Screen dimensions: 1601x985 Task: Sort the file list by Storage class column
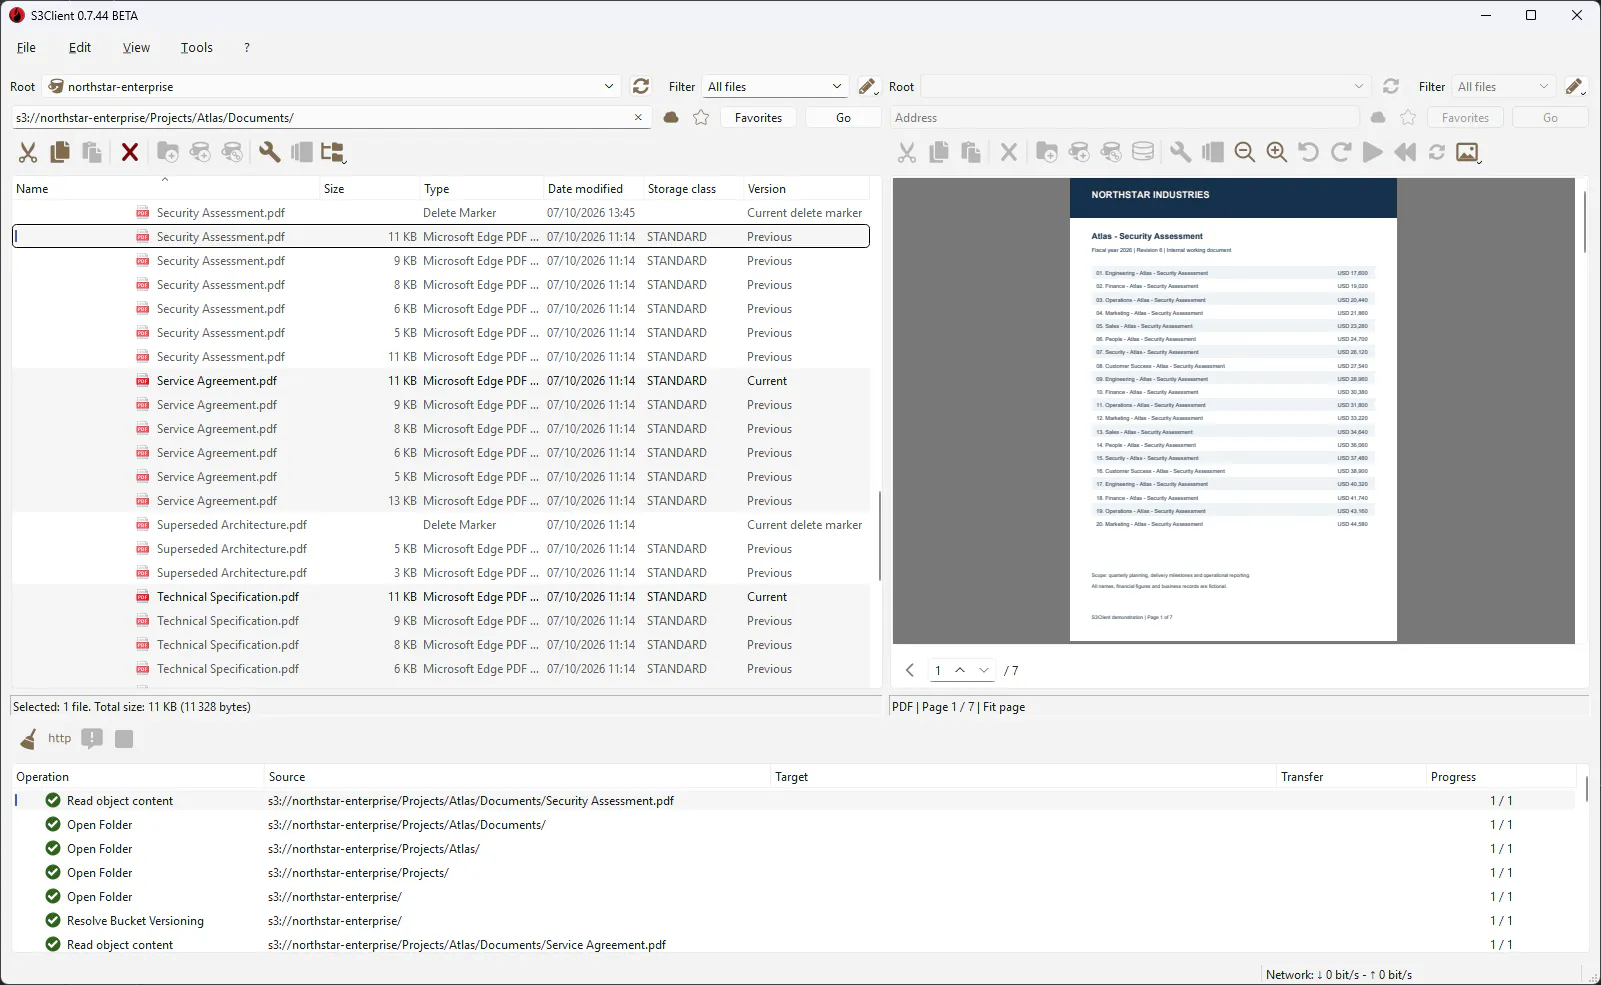(x=692, y=188)
